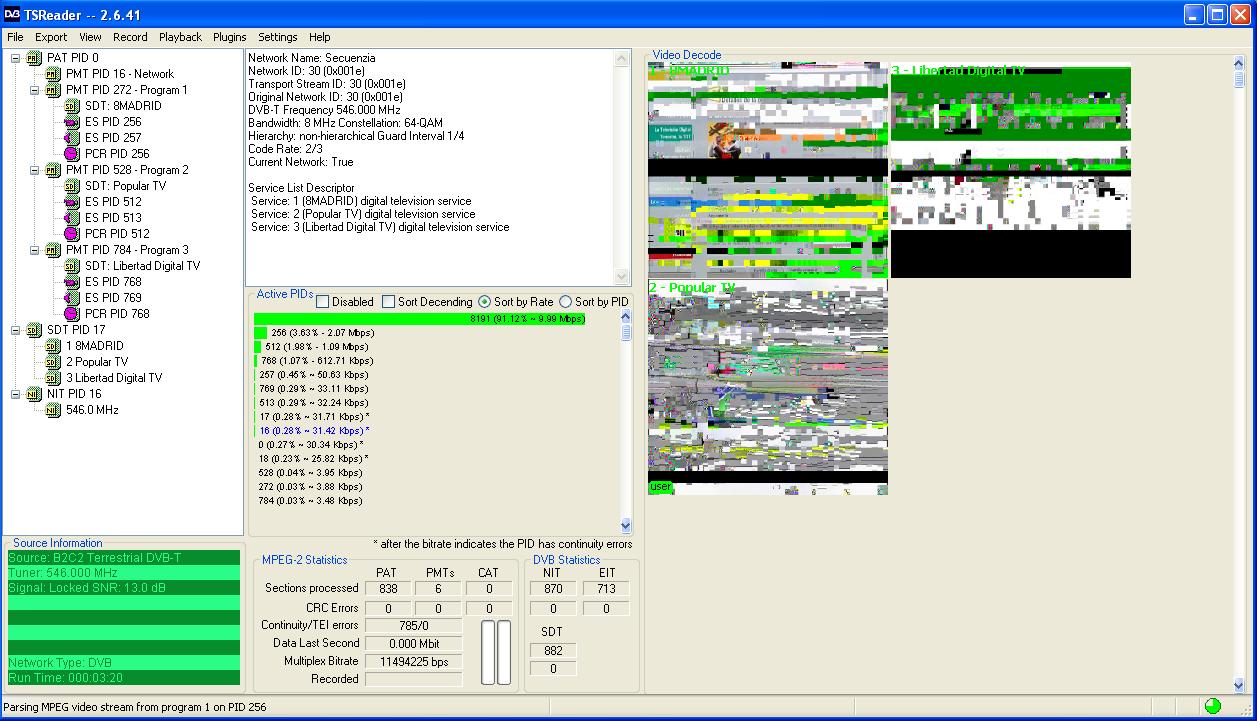Select the Sort by PID radio button
1257x721 pixels.
pyautogui.click(x=566, y=302)
